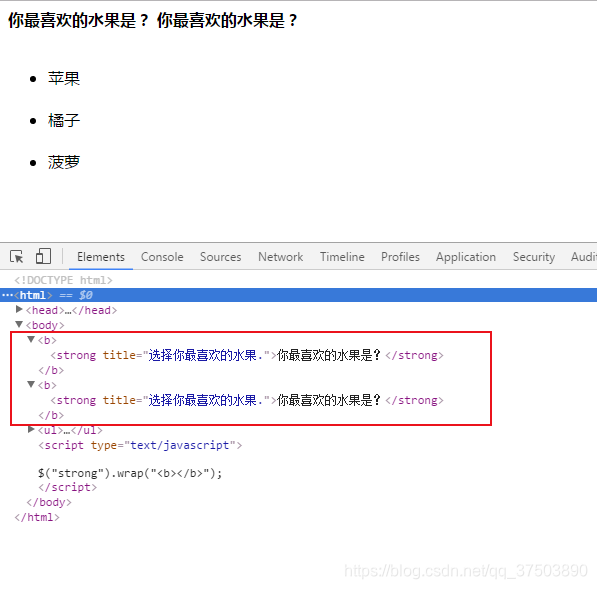The height and width of the screenshot is (589, 597).
Task: Select the first closing b tag
Action: click(51, 370)
